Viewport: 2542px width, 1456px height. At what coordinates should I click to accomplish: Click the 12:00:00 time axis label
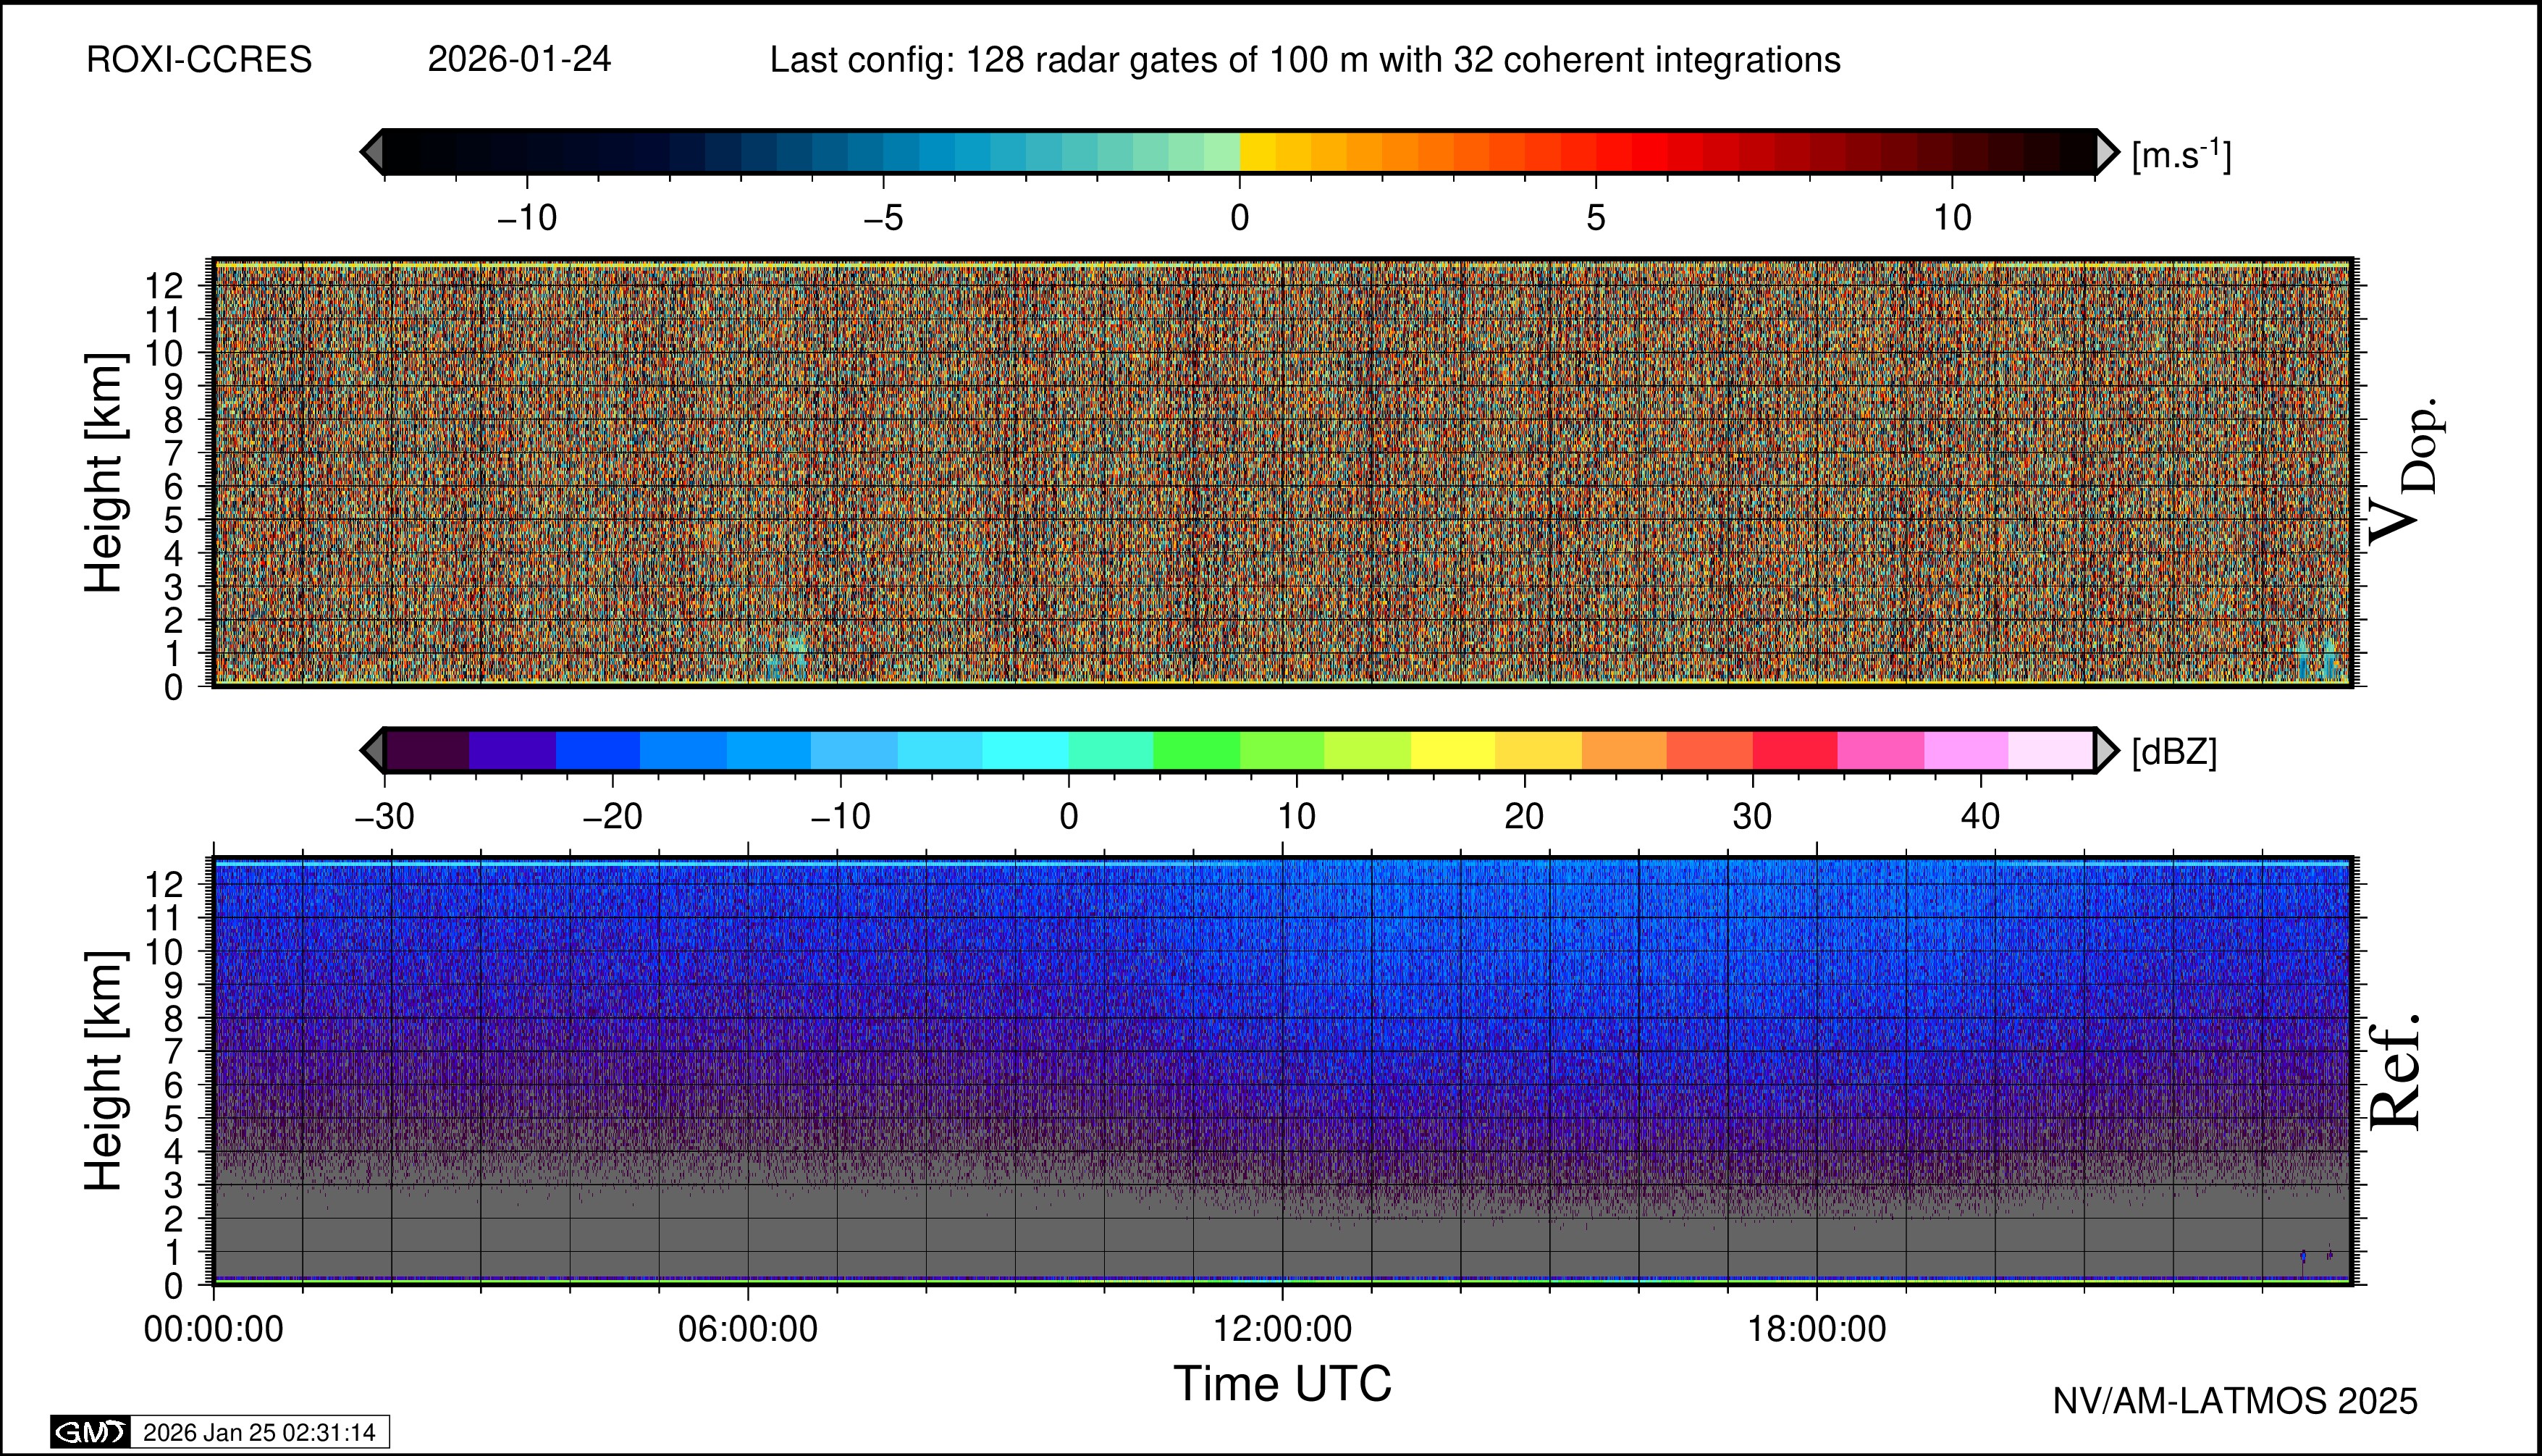click(x=1282, y=1329)
